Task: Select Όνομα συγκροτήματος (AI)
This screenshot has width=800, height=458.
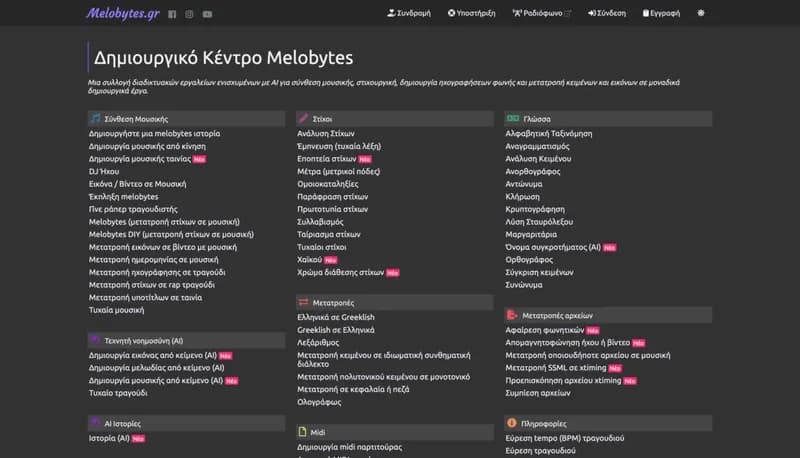Action: click(553, 247)
